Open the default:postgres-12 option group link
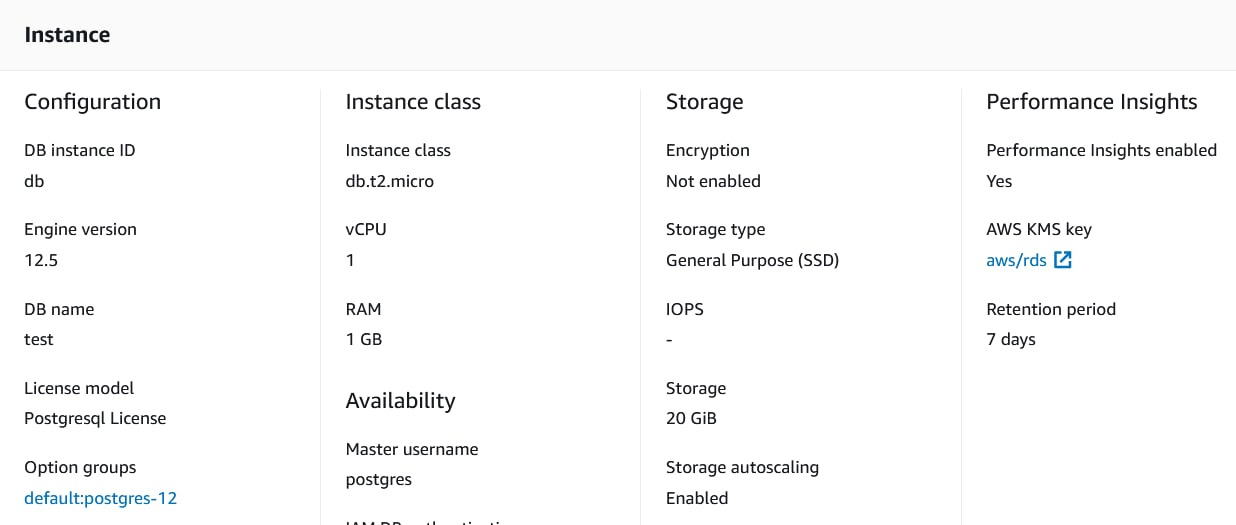The height and width of the screenshot is (525, 1236). [x=100, y=498]
